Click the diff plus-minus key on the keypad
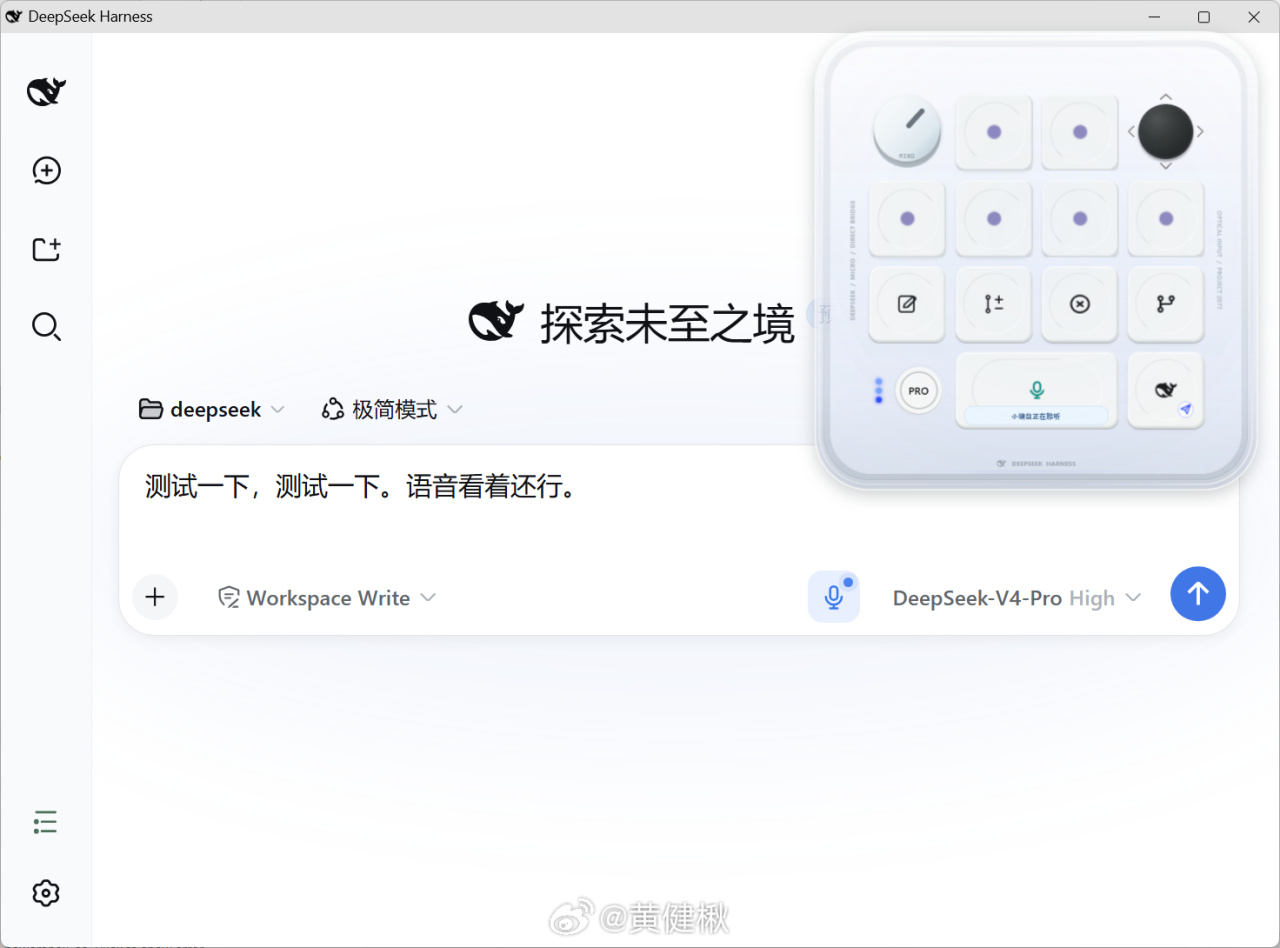The width and height of the screenshot is (1280, 948). click(994, 304)
